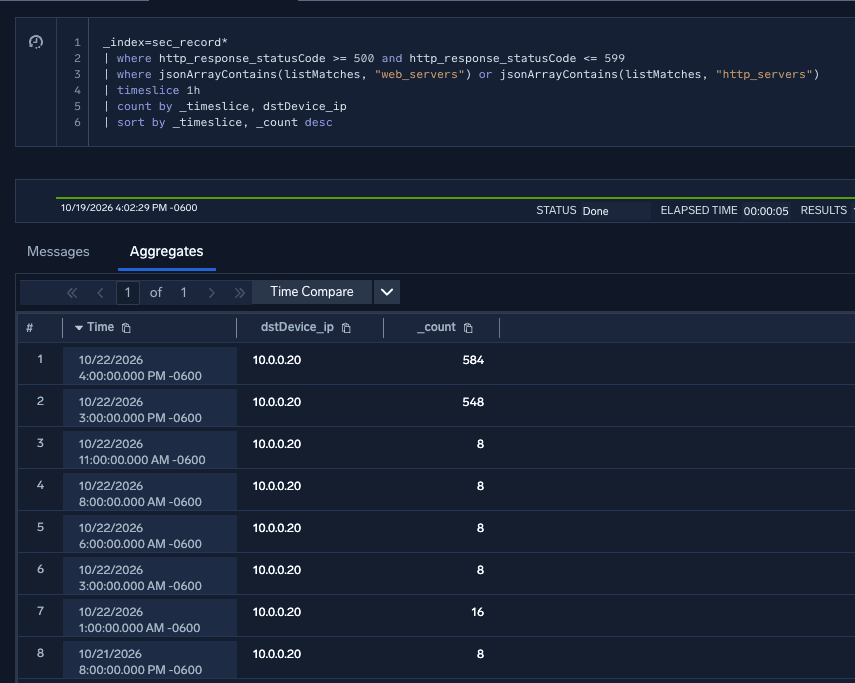Copy the Time column values icon
This screenshot has width=855, height=683.
[126, 328]
